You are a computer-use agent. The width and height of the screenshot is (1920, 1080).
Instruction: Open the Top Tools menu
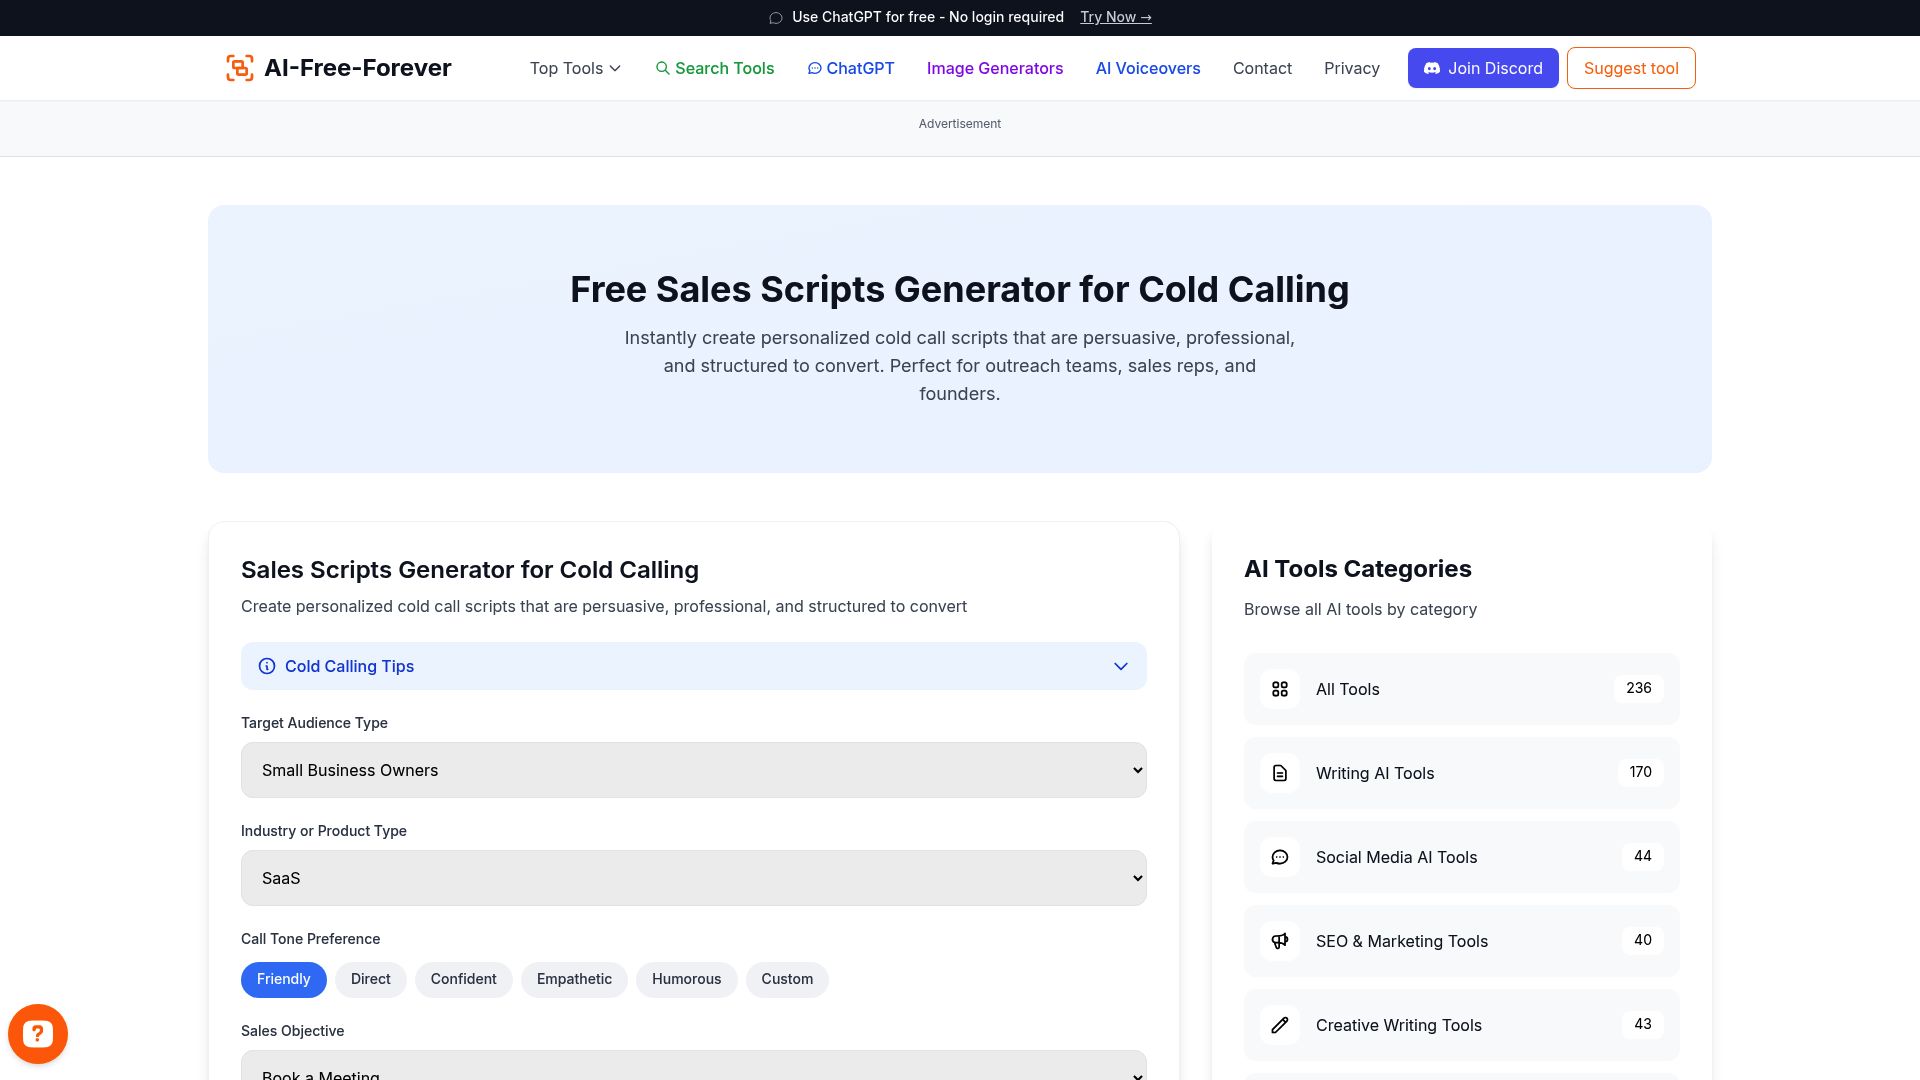tap(574, 68)
